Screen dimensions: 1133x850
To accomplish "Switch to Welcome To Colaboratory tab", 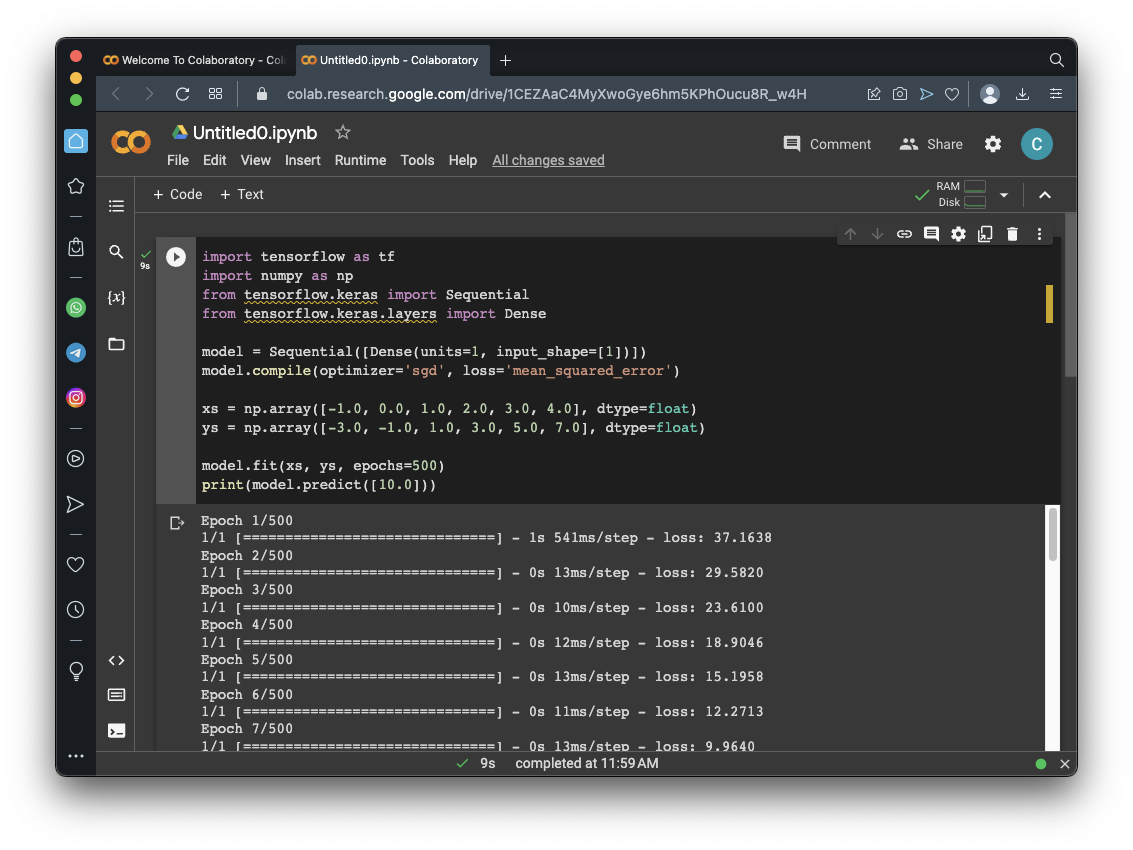I will click(x=195, y=60).
